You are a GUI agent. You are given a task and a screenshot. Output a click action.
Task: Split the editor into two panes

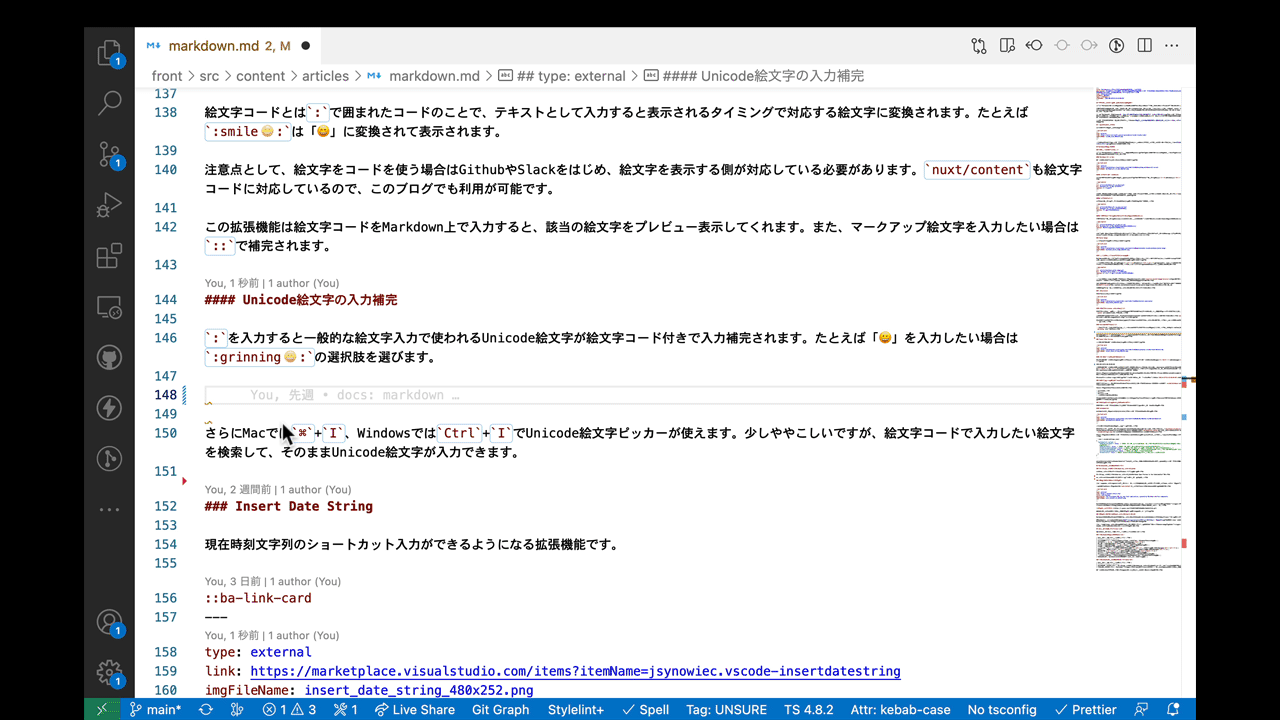pos(1143,45)
